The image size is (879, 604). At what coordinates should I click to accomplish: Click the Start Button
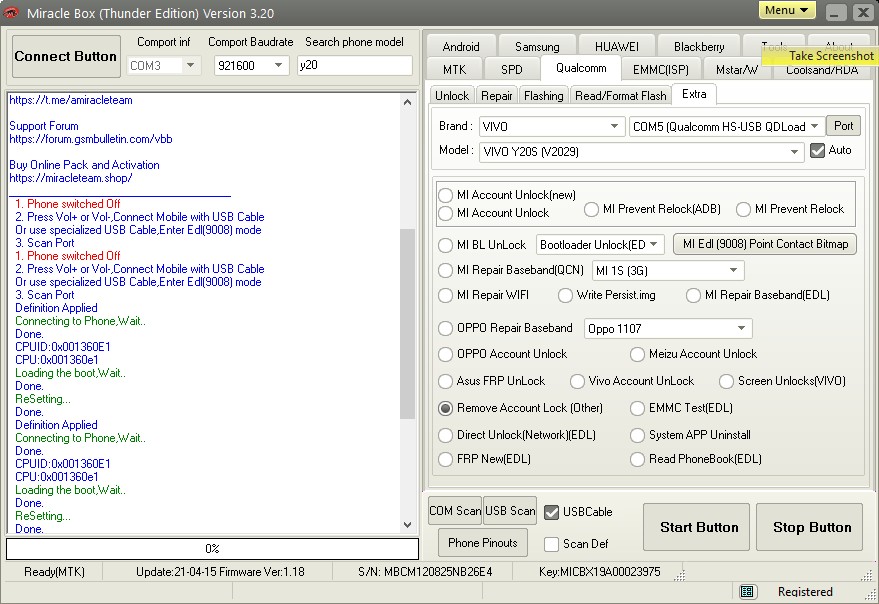click(696, 527)
